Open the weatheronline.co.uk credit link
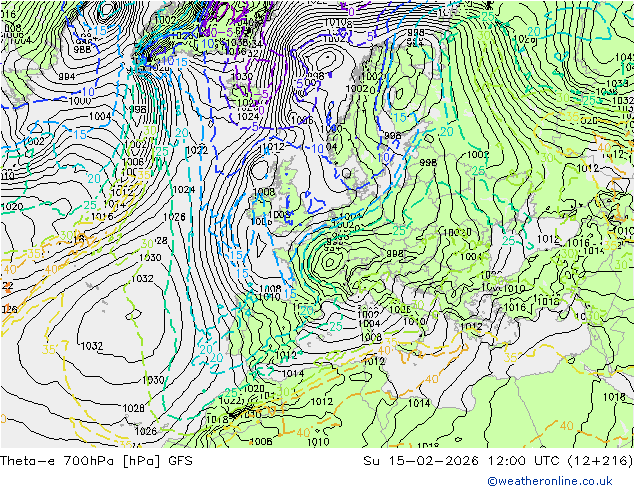The width and height of the screenshot is (634, 490). pyautogui.click(x=550, y=481)
